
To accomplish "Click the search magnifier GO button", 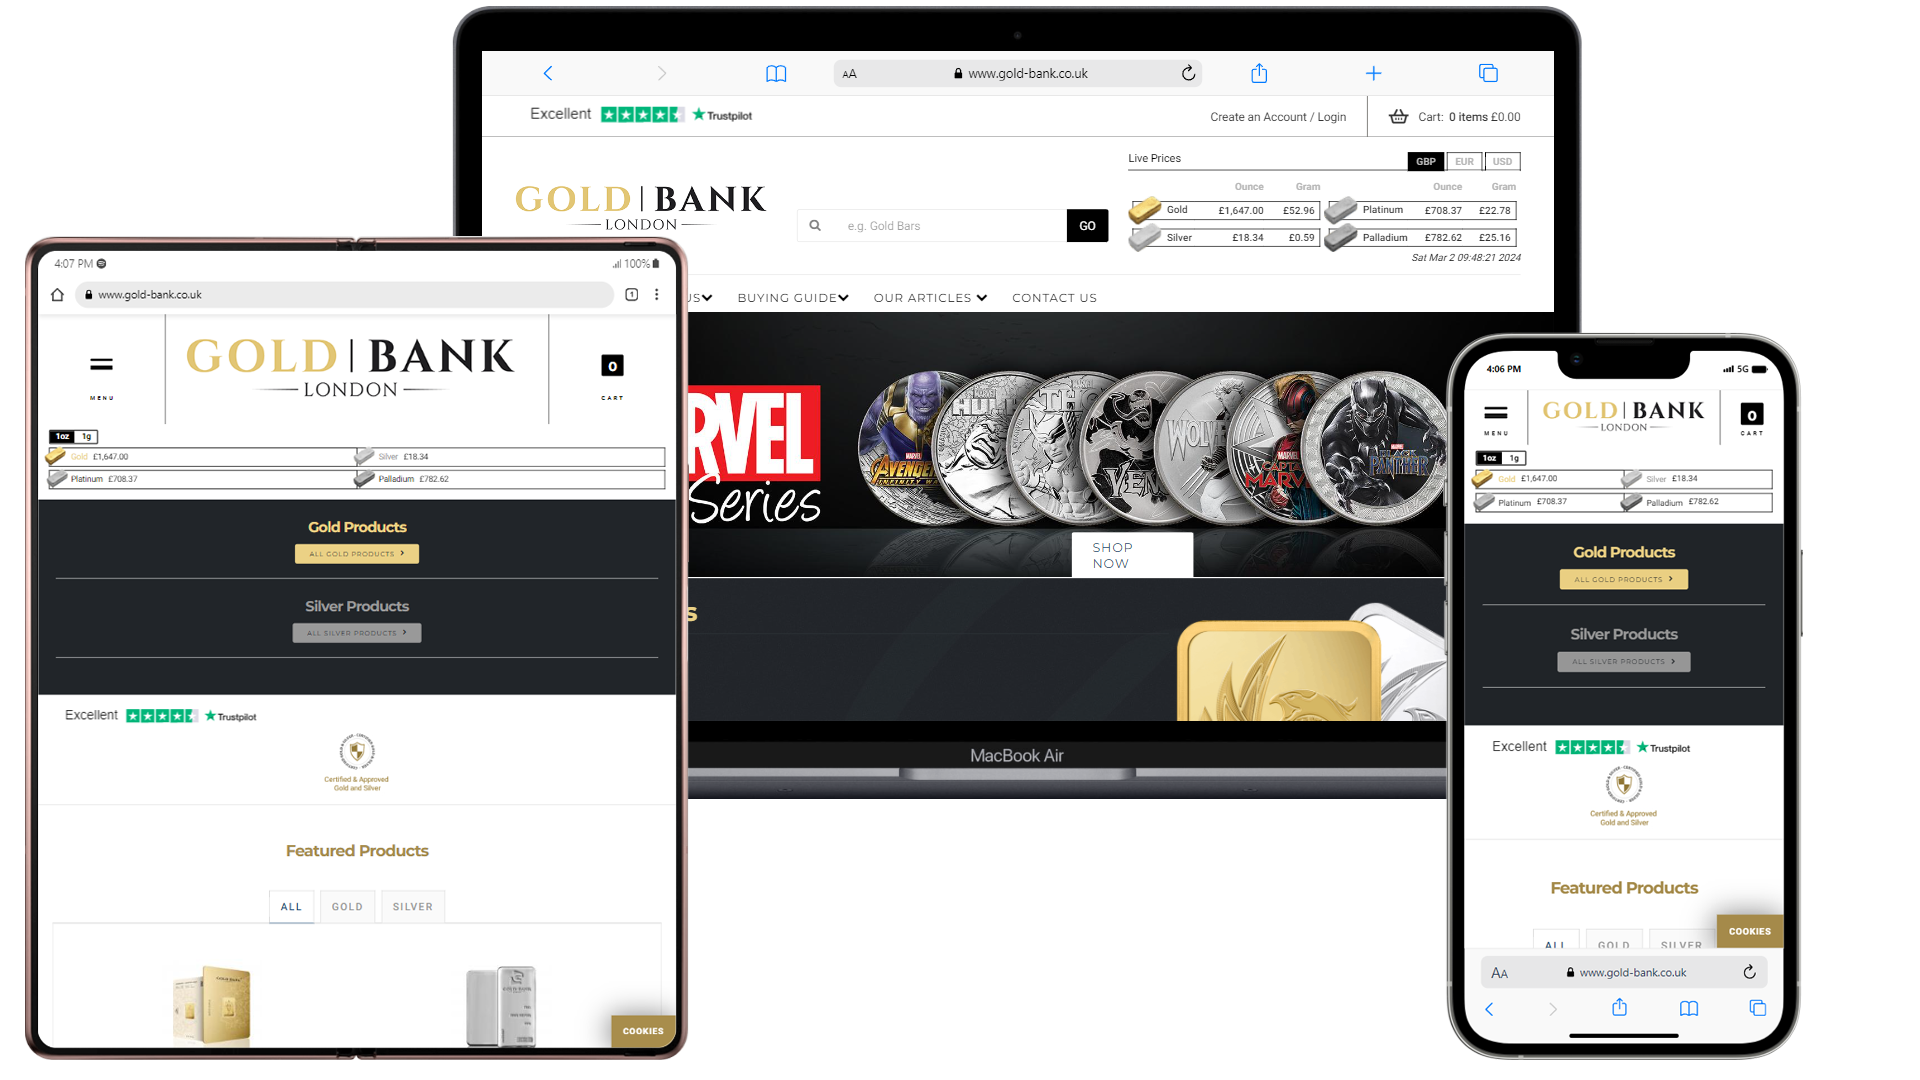I will coord(1087,224).
